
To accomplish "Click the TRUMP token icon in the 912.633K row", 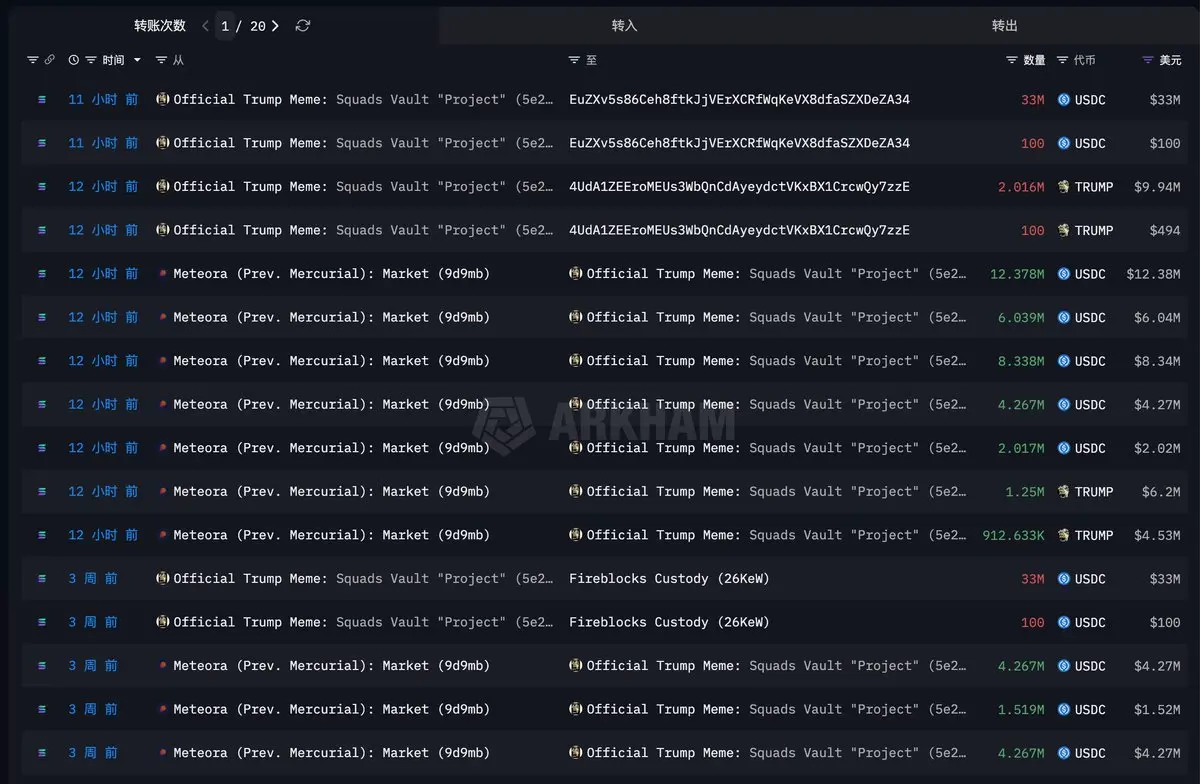I will 1064,535.
